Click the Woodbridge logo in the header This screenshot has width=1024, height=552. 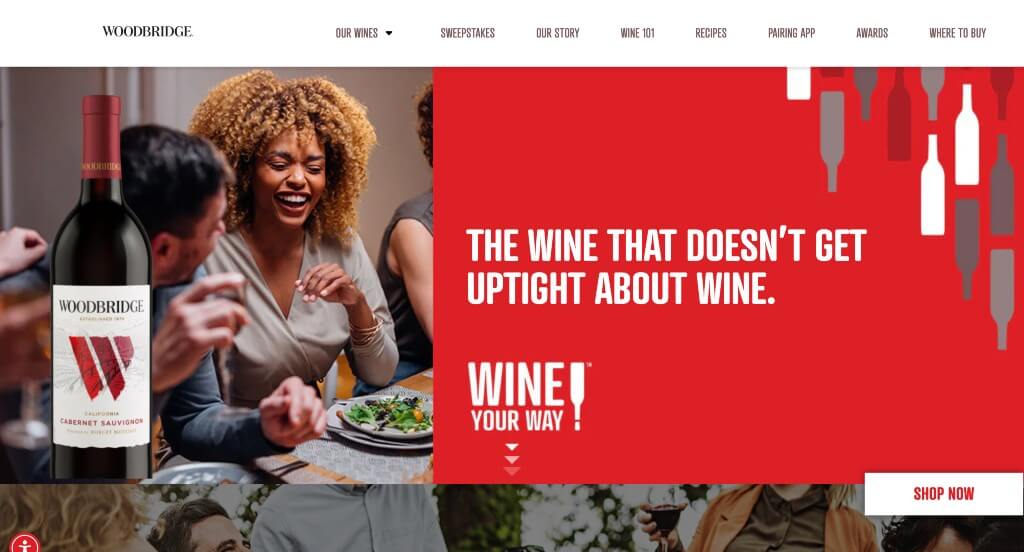coord(148,31)
